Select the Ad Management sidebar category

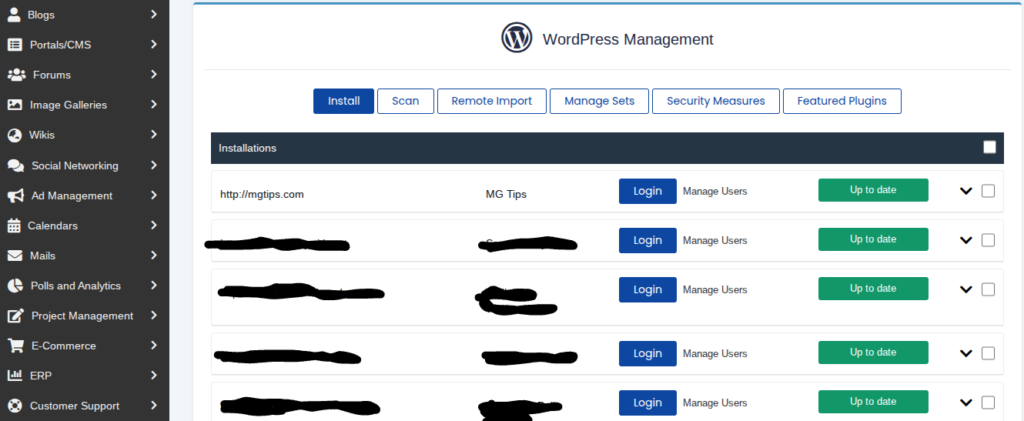pos(84,196)
